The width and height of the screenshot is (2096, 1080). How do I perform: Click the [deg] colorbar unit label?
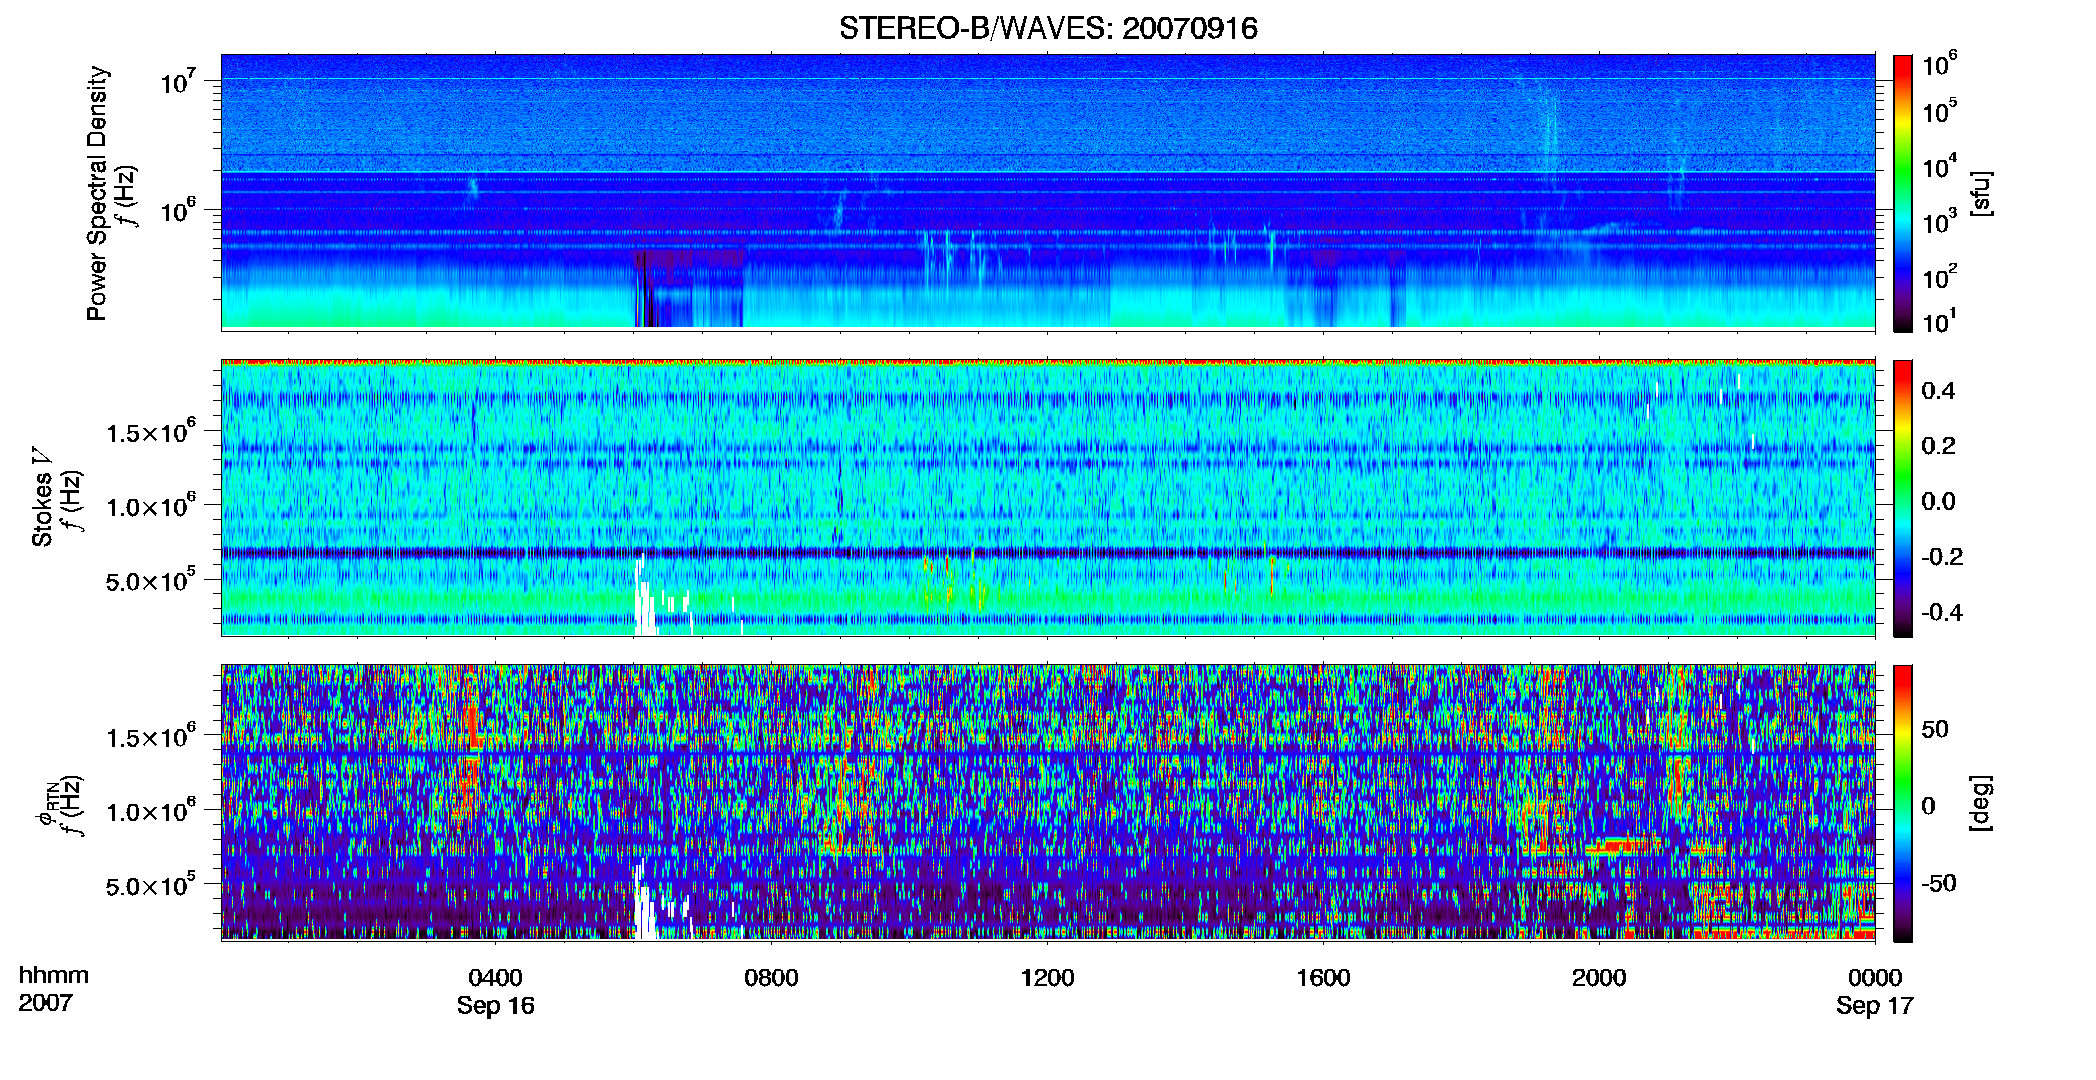tap(1981, 803)
